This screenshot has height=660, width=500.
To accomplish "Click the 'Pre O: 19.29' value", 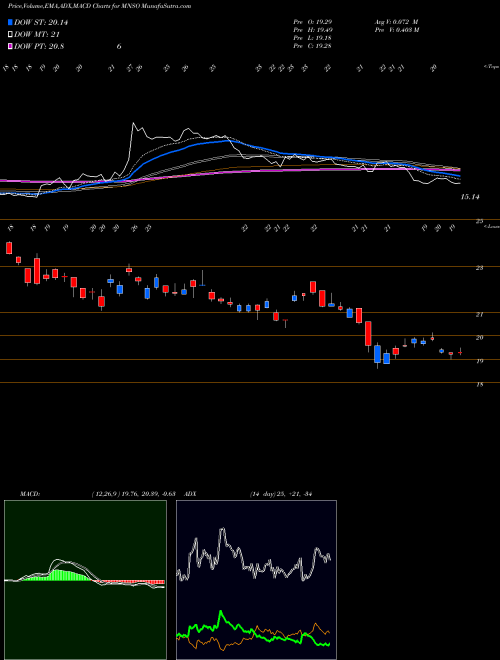I will click(312, 22).
